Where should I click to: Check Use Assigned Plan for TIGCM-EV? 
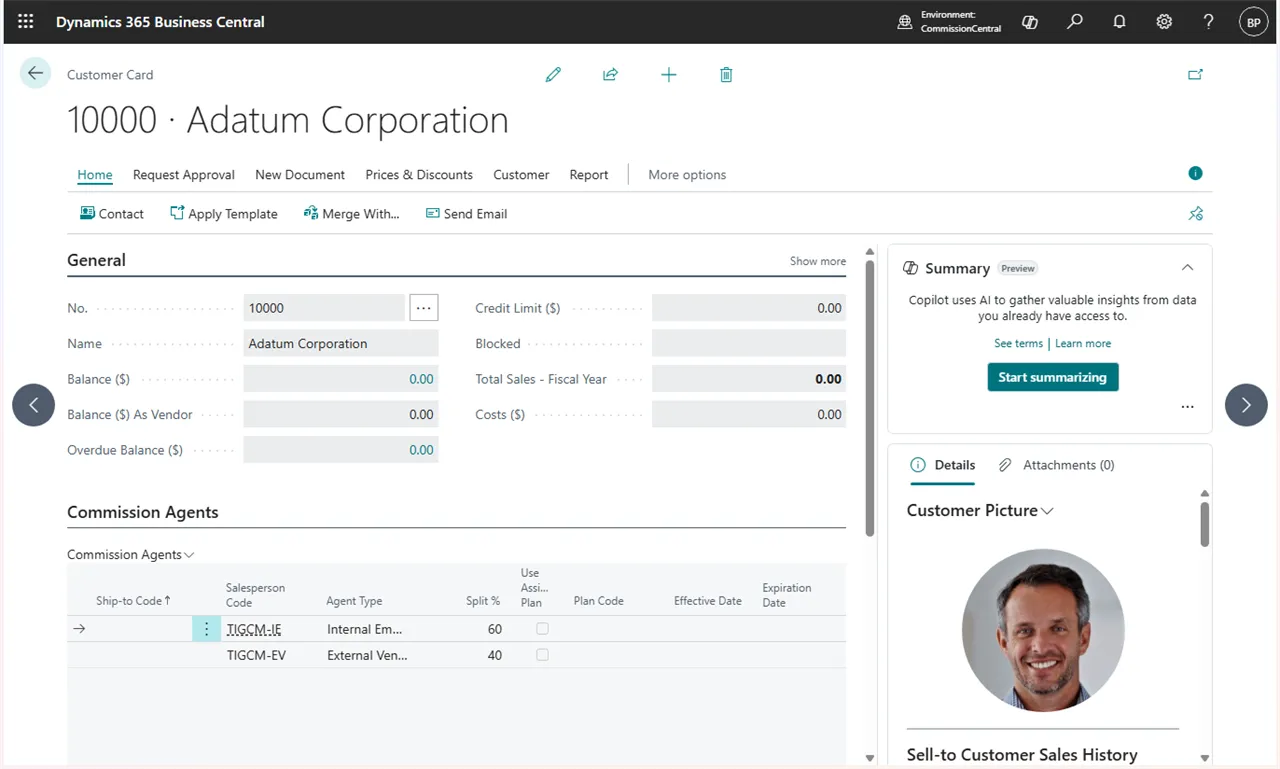[x=542, y=655]
